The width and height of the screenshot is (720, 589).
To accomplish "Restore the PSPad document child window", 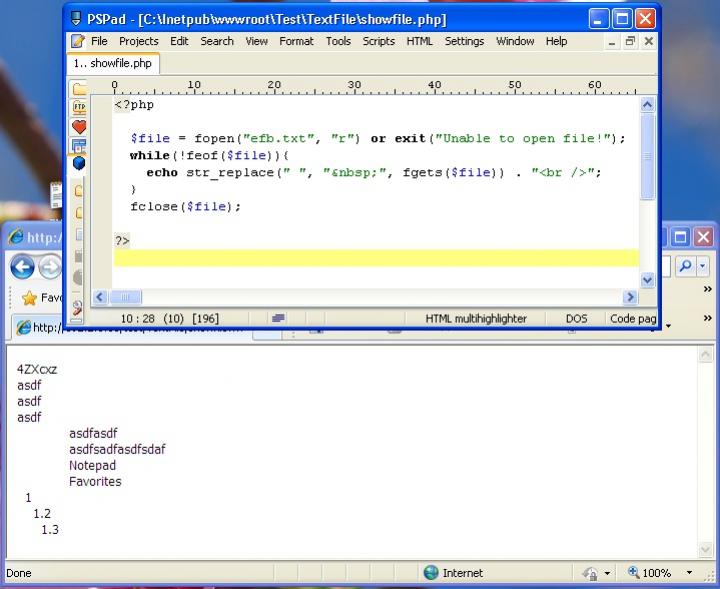I will click(630, 41).
